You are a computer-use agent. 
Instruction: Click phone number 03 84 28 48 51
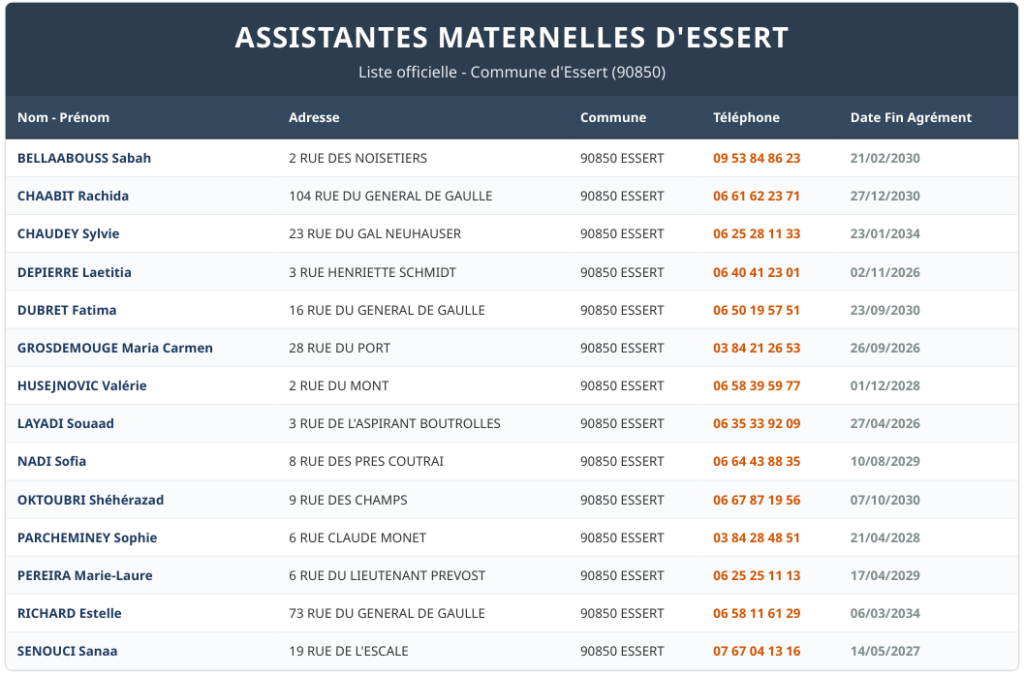click(x=756, y=538)
